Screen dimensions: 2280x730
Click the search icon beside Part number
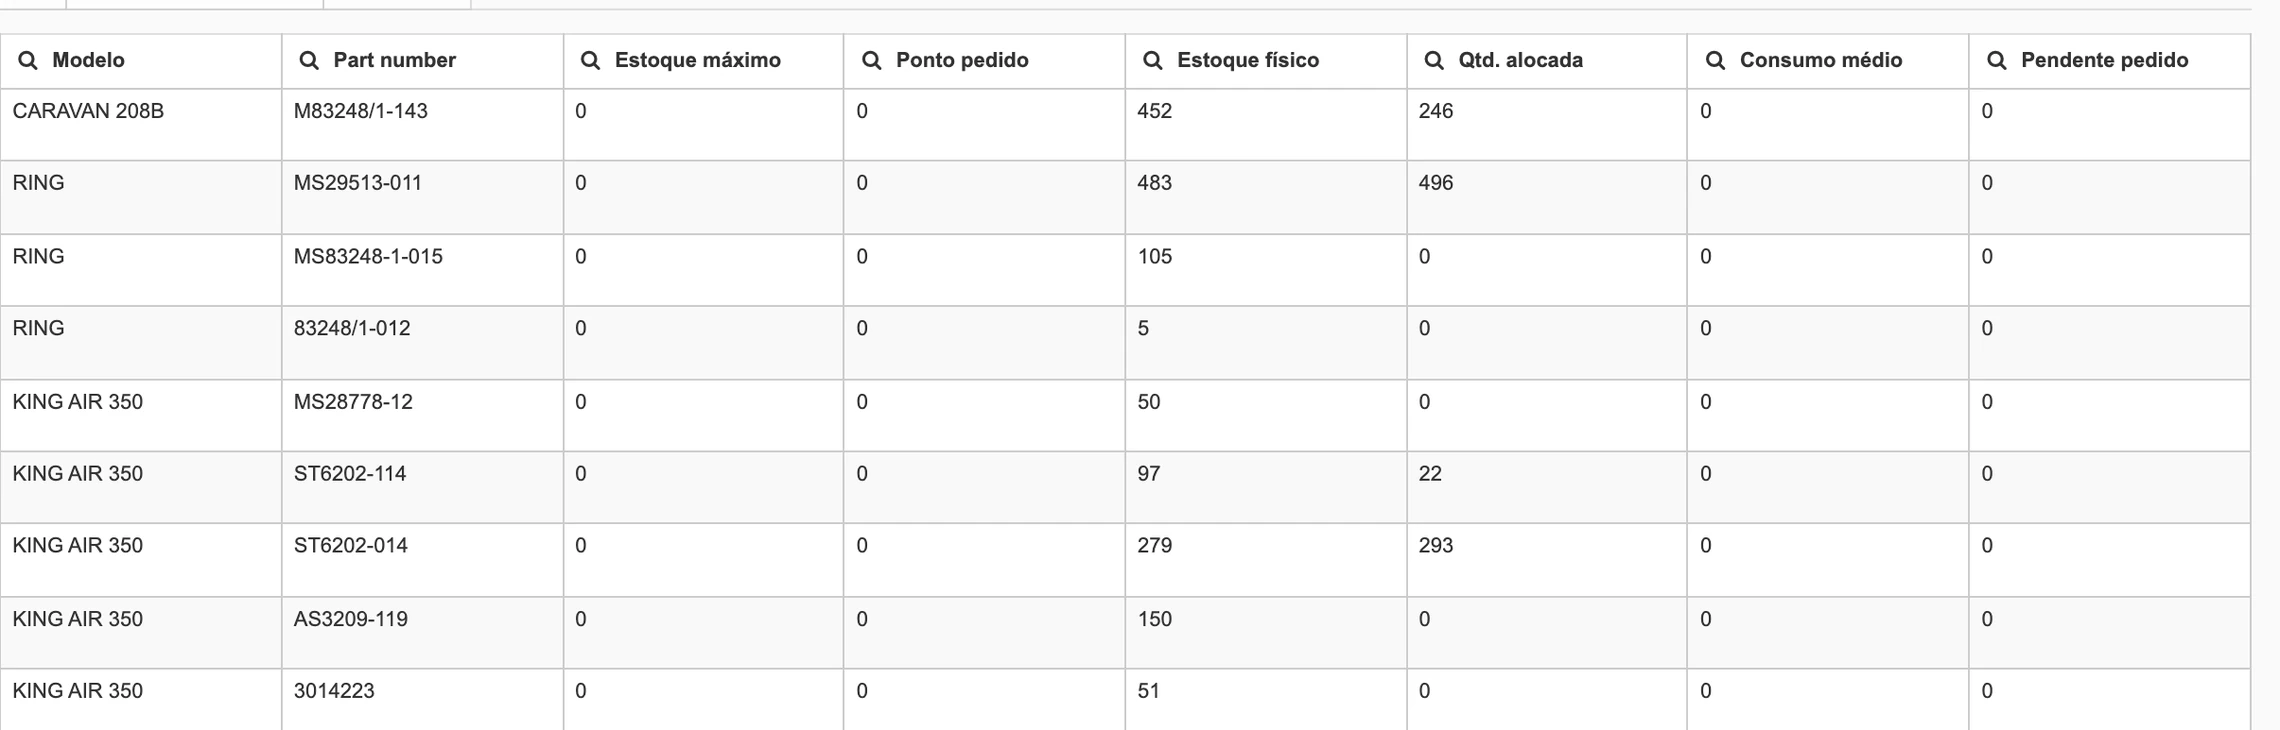(309, 61)
